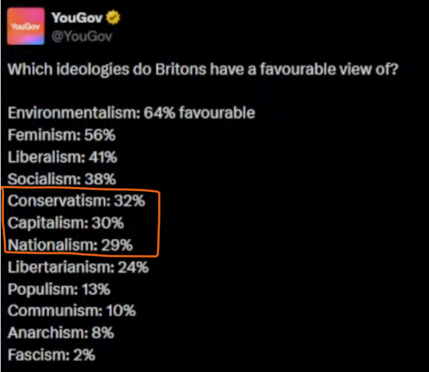429x372 pixels.
Task: Select the Socialism: 38% line
Action: (62, 179)
